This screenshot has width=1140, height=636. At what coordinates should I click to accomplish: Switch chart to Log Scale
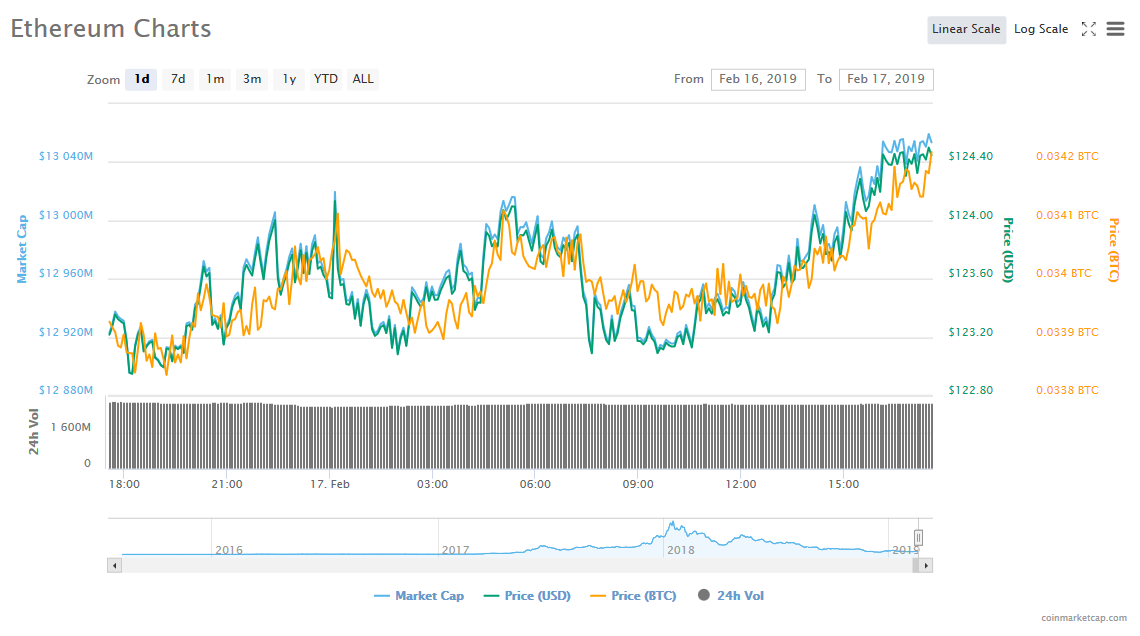click(1041, 30)
